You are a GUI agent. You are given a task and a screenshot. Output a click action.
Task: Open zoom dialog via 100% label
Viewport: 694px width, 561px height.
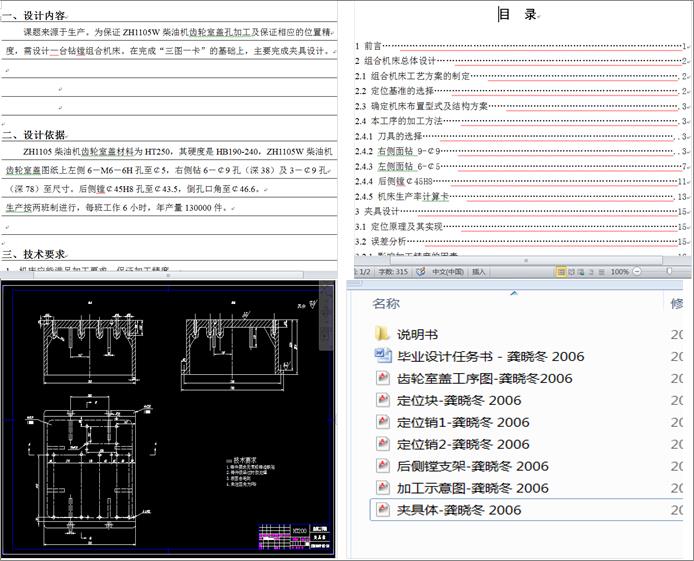(x=620, y=272)
